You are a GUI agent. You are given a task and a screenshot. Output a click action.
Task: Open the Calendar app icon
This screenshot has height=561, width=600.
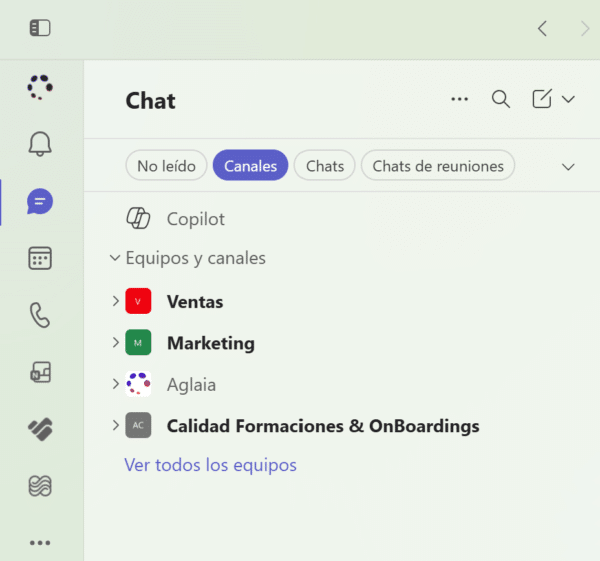pyautogui.click(x=40, y=258)
